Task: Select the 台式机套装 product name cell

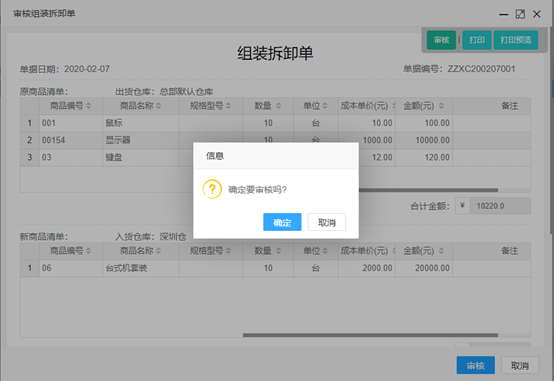Action: point(141,268)
